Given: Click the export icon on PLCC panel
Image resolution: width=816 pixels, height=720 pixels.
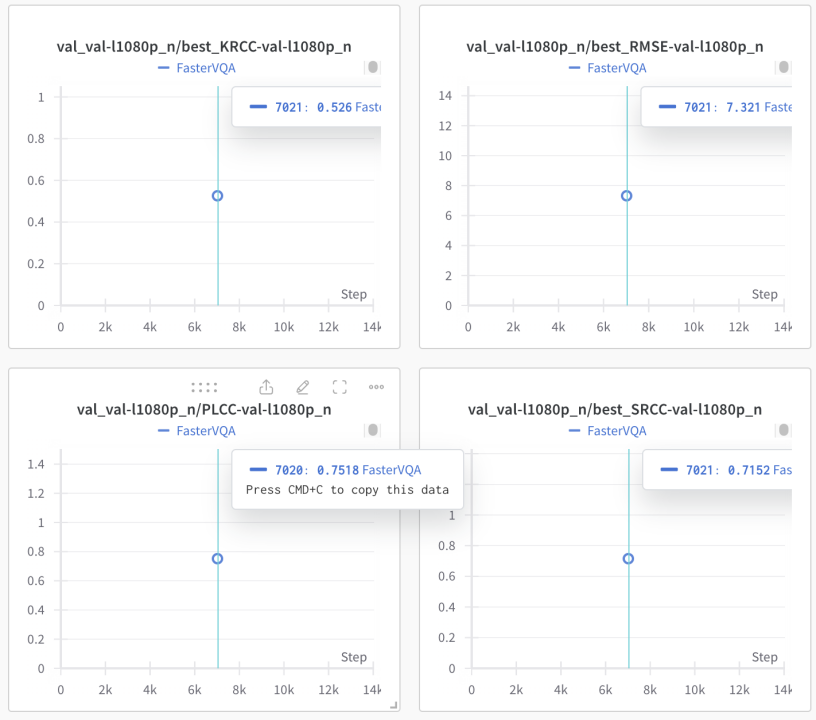Looking at the screenshot, I should [266, 387].
